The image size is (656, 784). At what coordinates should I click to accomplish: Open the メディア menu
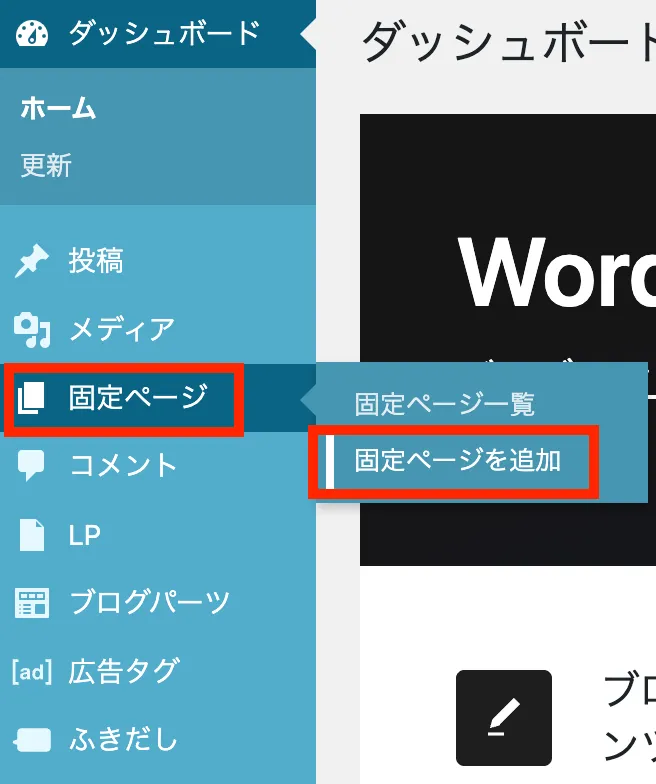pyautogui.click(x=158, y=330)
